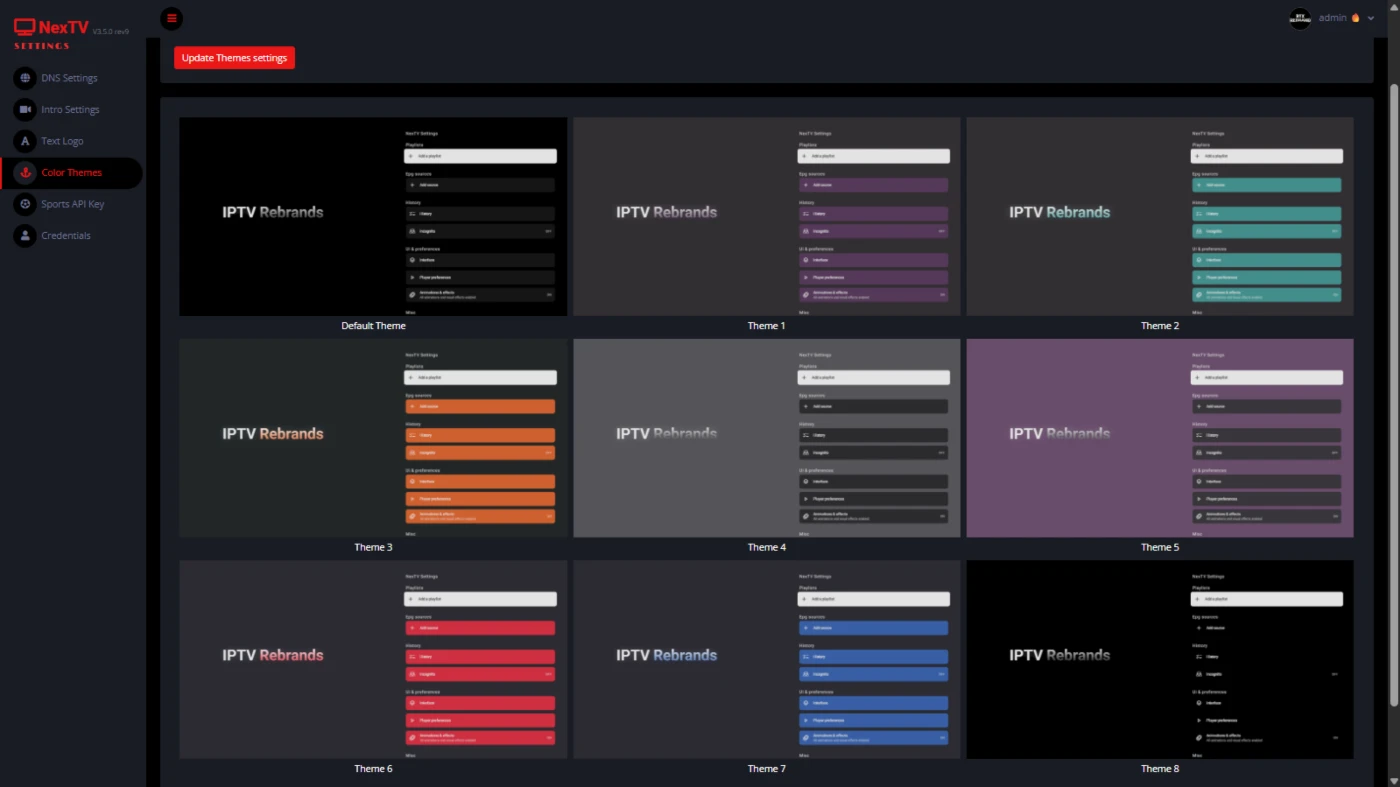Click Update Themes settings button
1400x787 pixels.
pos(234,58)
